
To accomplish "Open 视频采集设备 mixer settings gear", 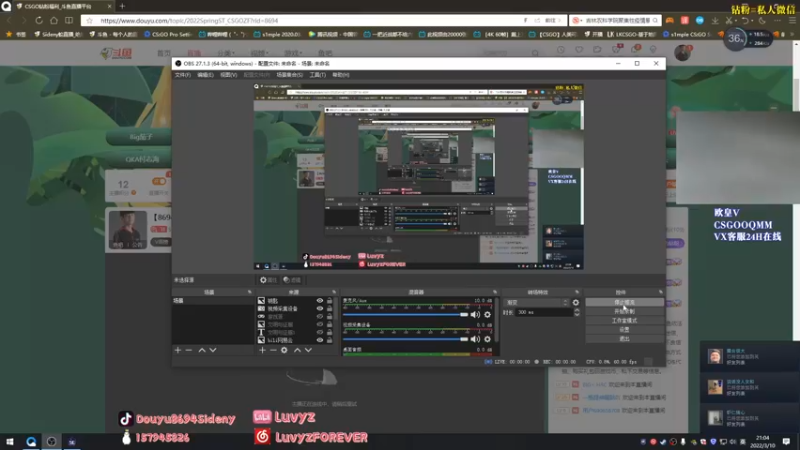I will tap(488, 339).
